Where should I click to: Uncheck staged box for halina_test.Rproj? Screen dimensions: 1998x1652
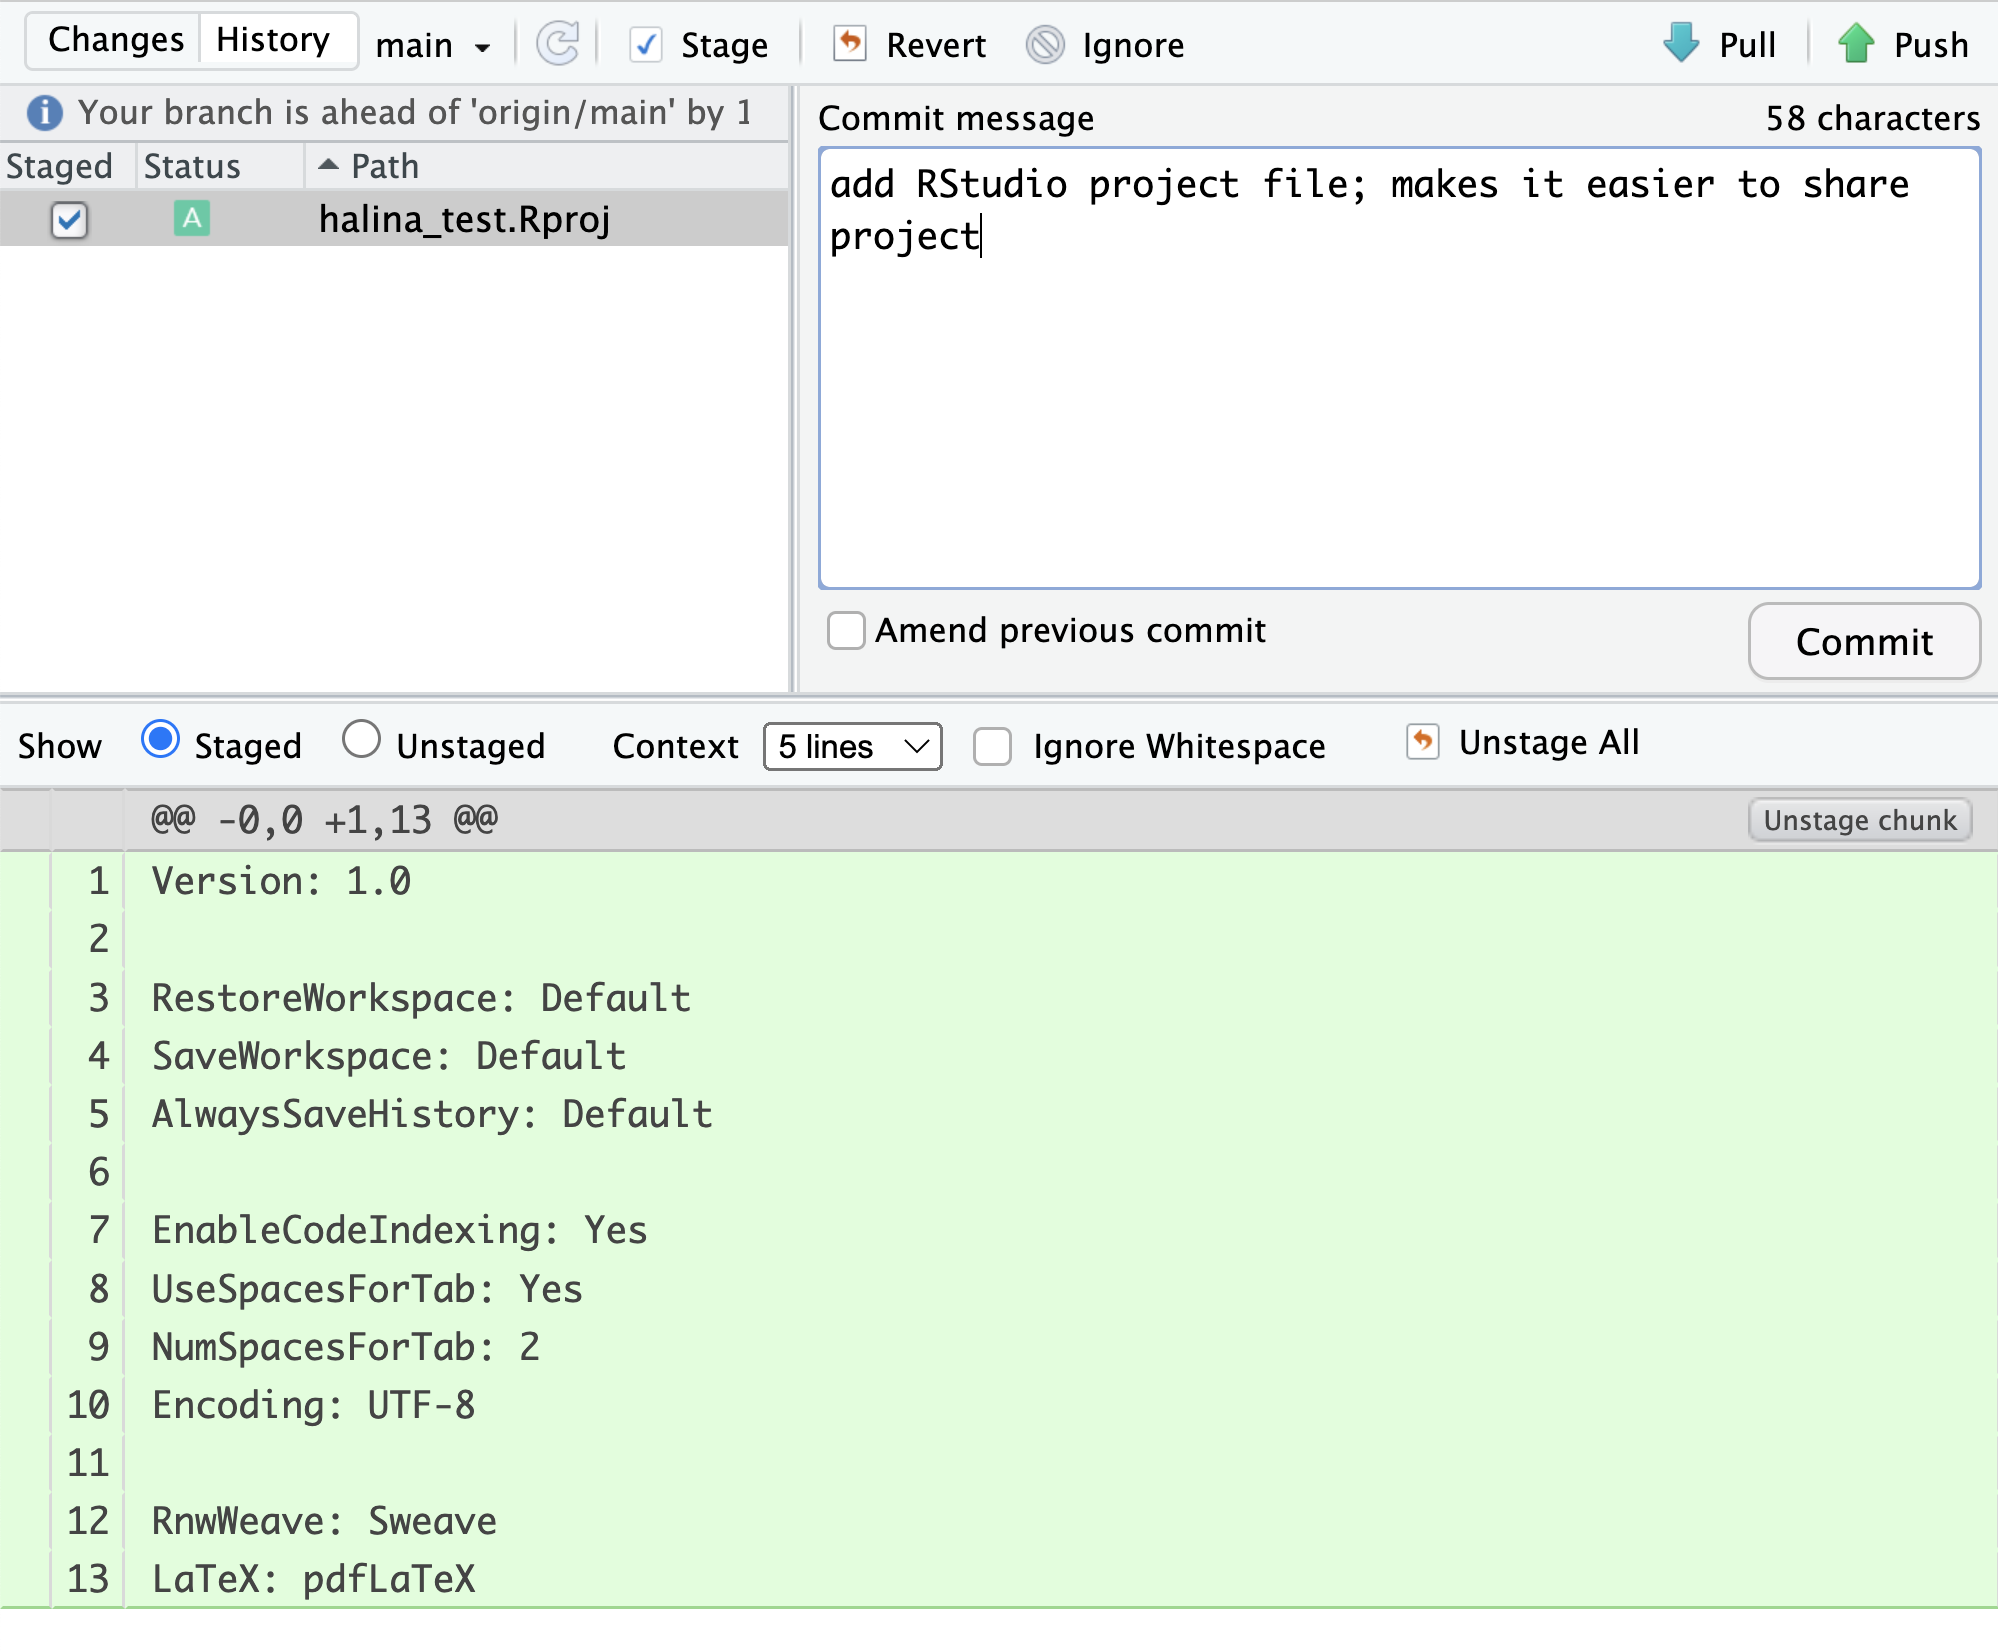click(x=69, y=220)
